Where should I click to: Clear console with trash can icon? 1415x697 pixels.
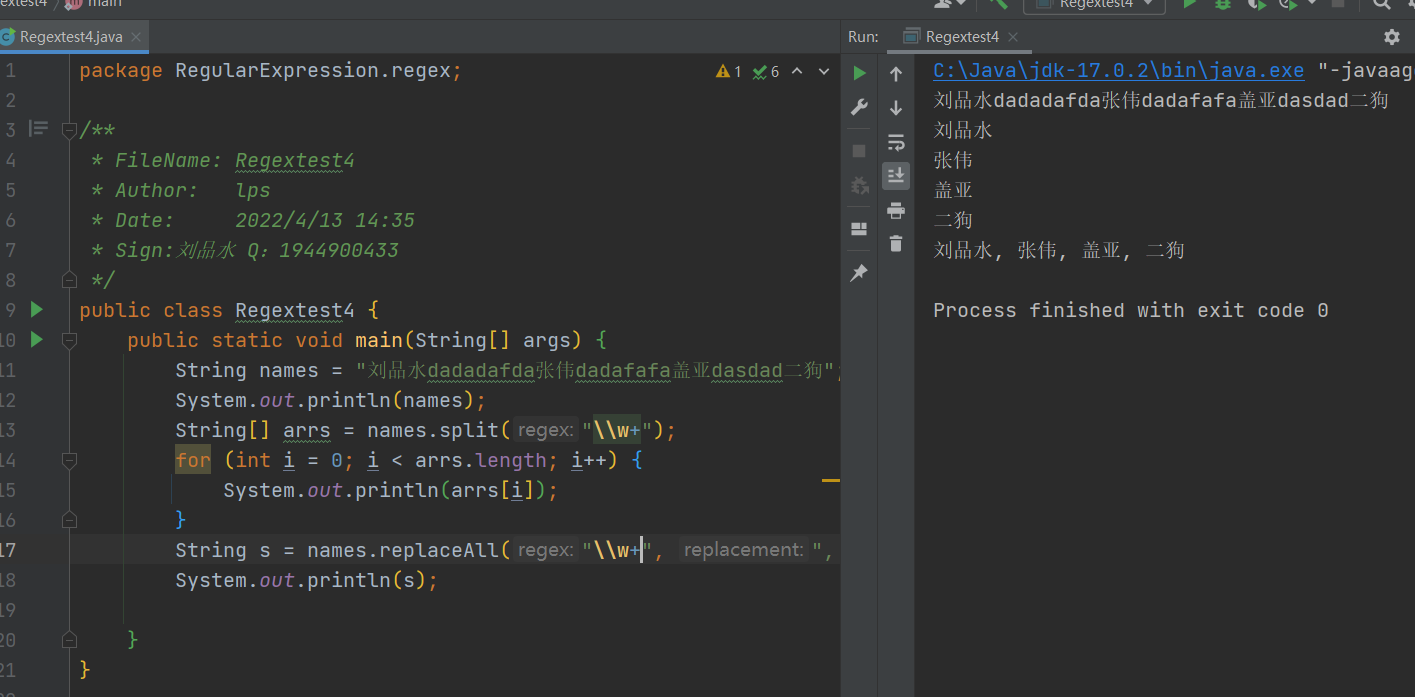pos(896,243)
